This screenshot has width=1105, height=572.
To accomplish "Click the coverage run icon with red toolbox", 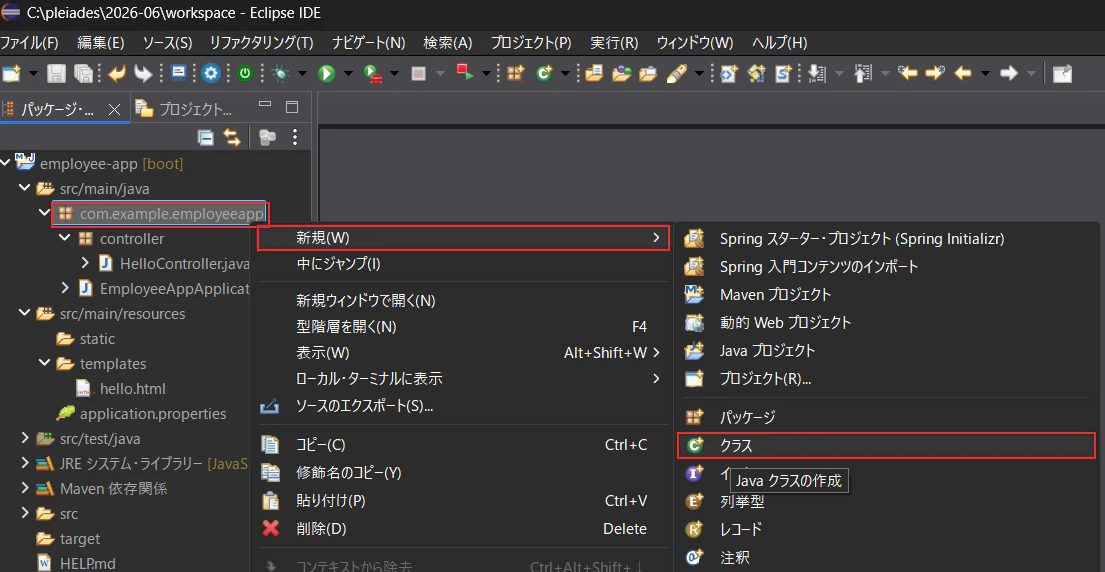I will (372, 73).
